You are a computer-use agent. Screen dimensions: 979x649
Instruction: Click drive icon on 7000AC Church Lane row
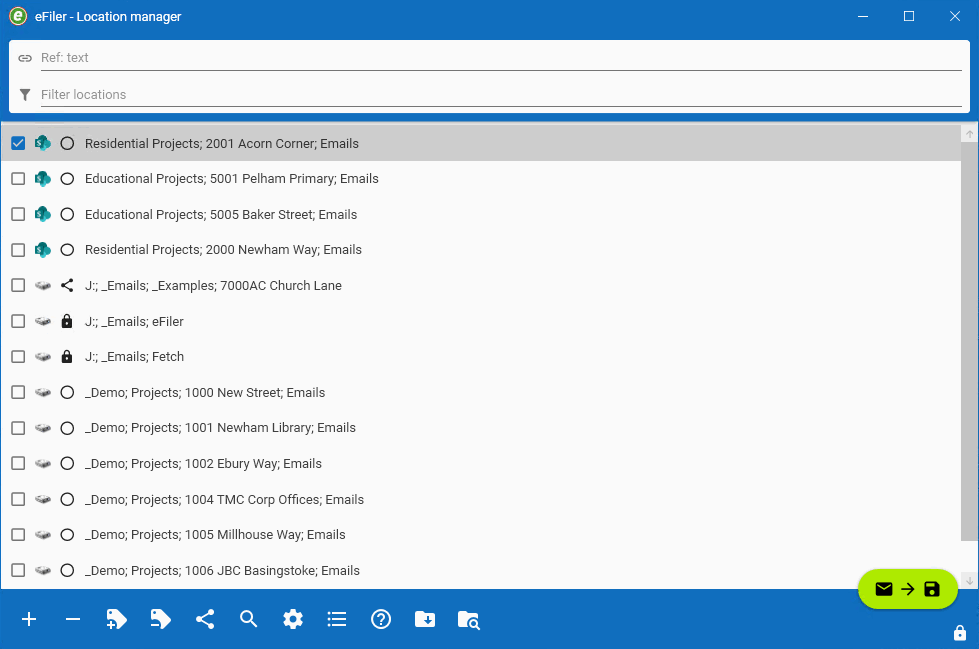[x=42, y=285]
